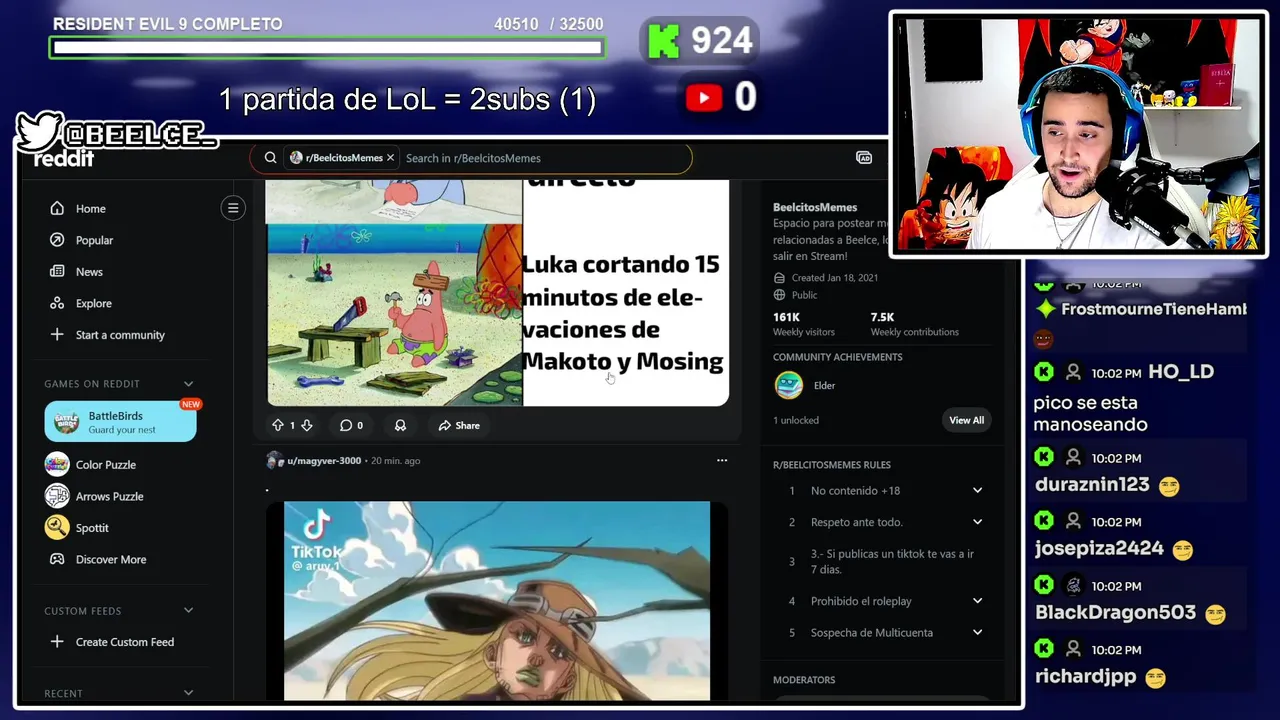Click duraznin123 username in chat
This screenshot has height=720, width=1280.
[x=1092, y=485]
